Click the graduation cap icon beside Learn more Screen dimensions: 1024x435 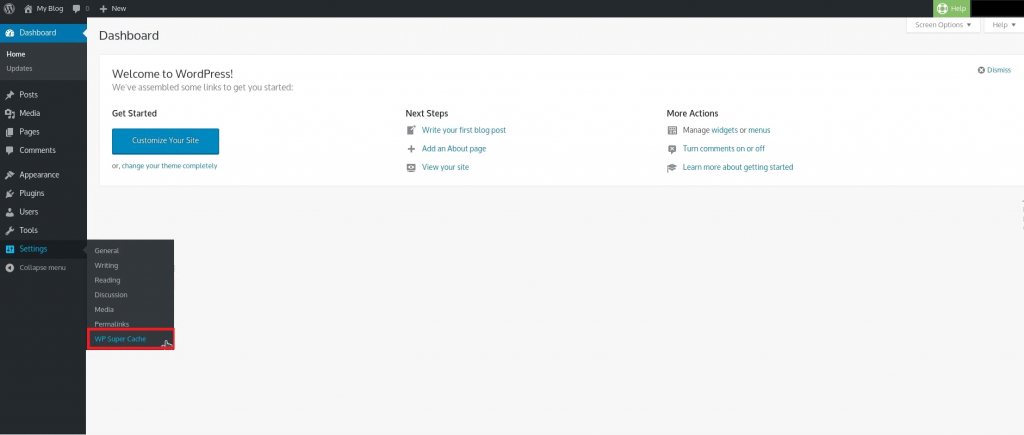(672, 167)
